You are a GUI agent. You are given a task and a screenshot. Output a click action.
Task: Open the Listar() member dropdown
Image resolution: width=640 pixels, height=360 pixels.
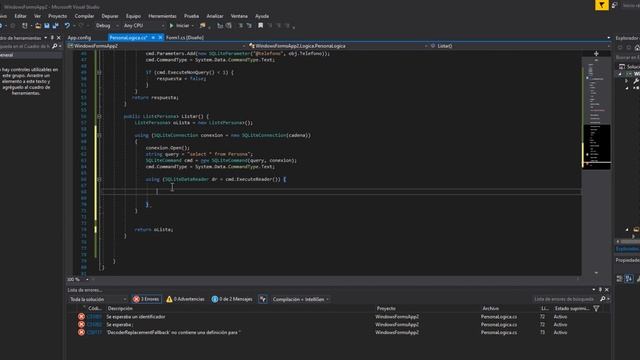tap(519, 46)
